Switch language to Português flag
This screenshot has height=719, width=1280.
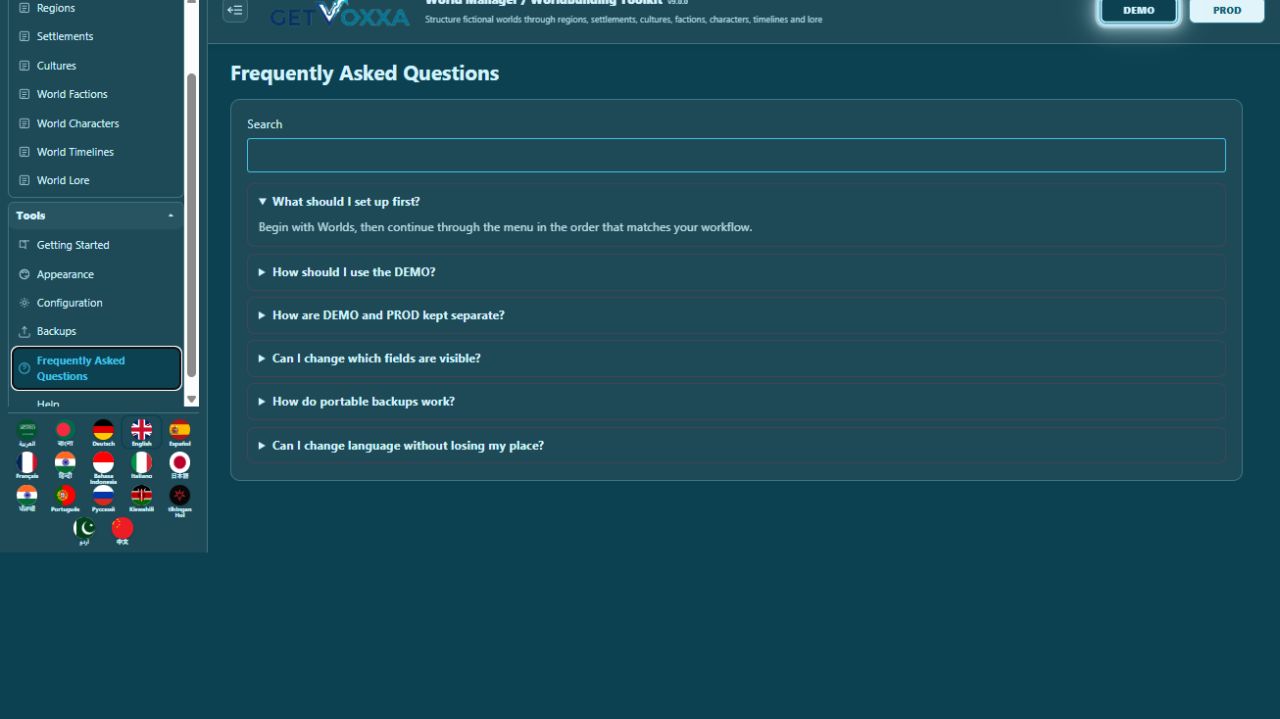coord(65,498)
